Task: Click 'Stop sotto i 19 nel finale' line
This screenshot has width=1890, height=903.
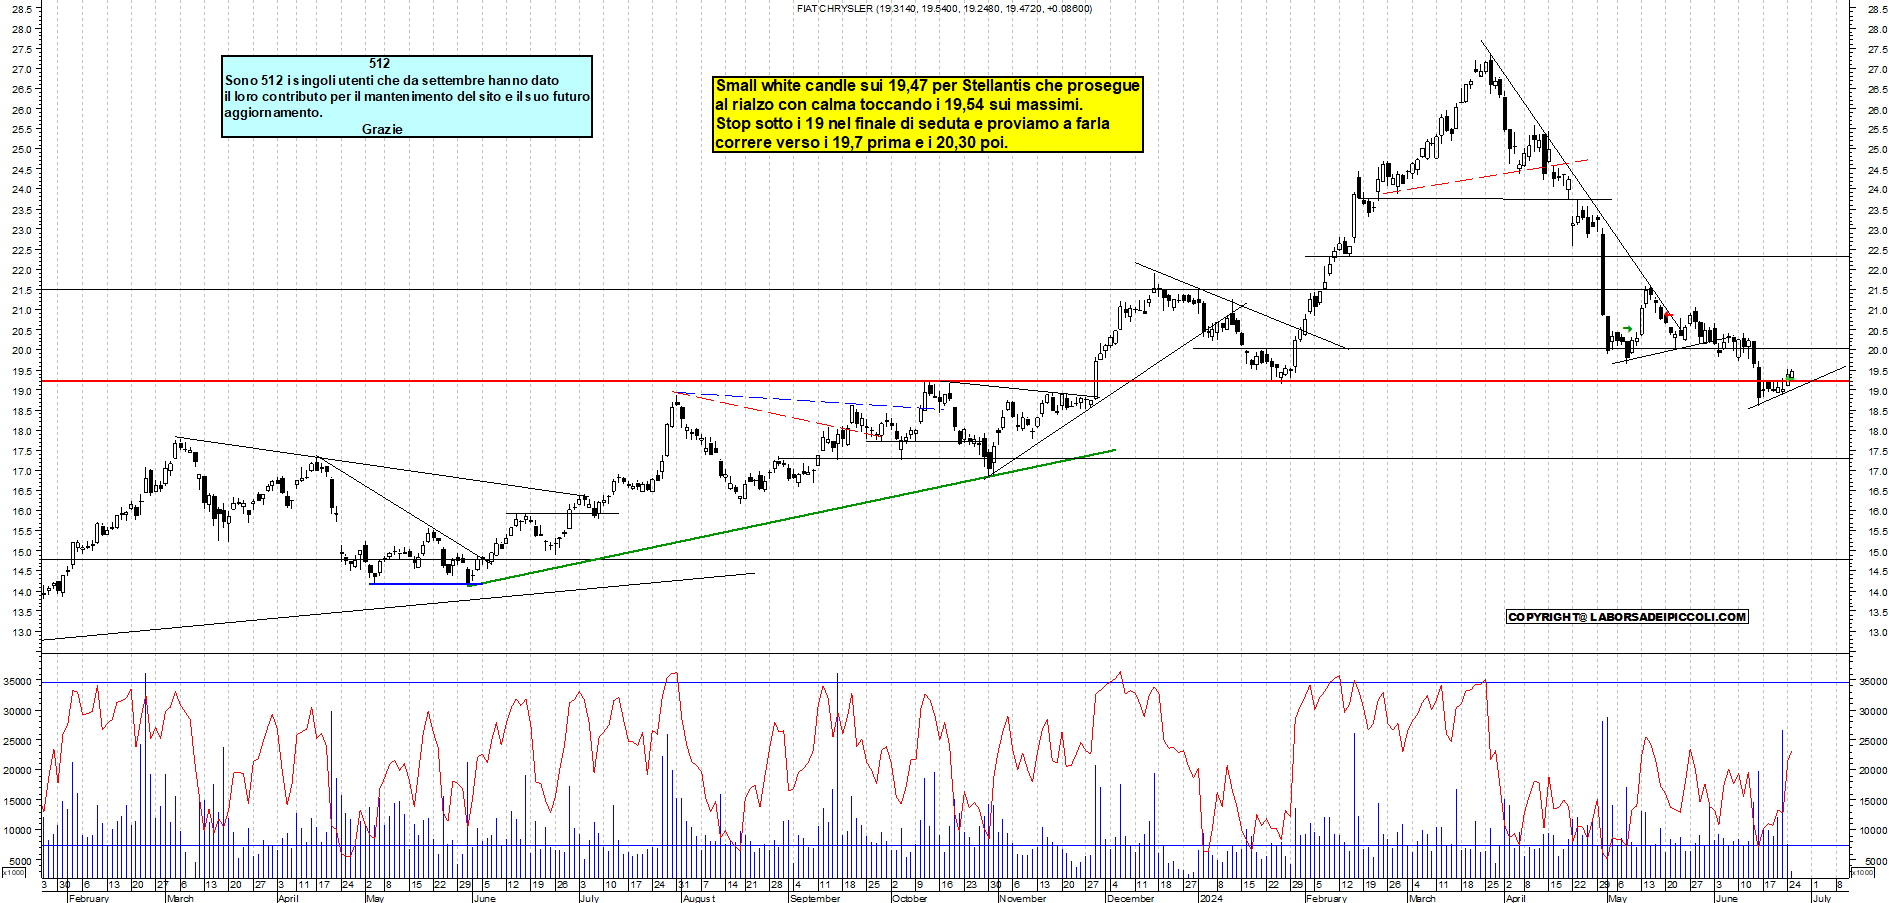Action: (x=912, y=123)
